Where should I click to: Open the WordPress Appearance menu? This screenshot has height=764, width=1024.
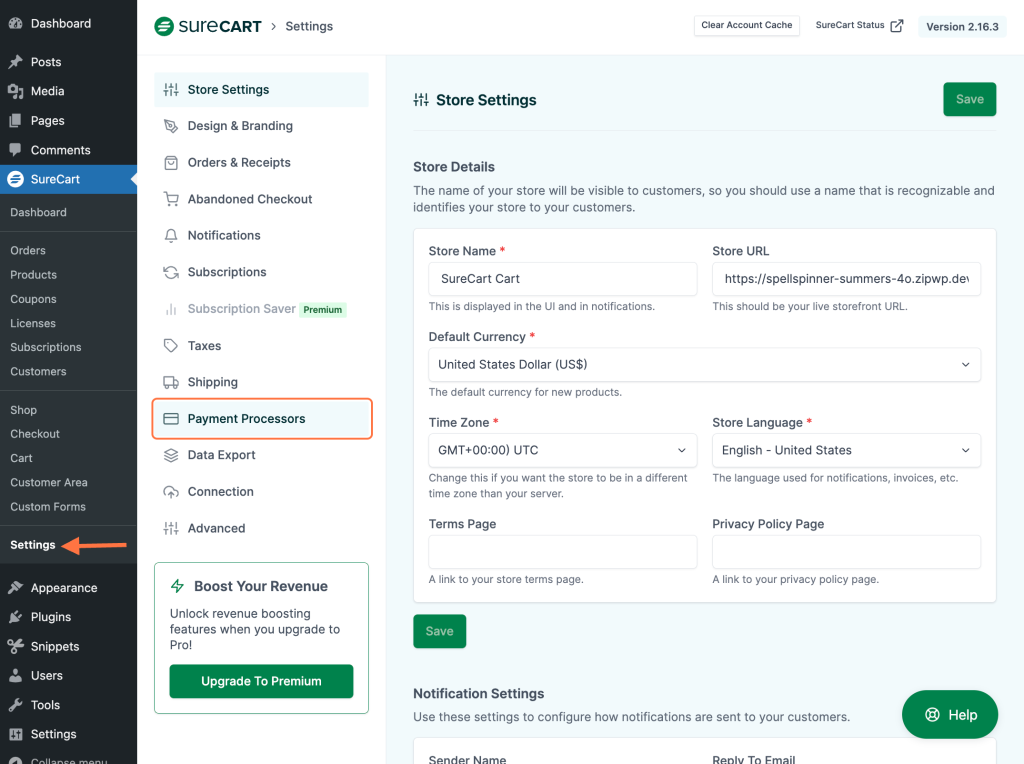click(63, 587)
